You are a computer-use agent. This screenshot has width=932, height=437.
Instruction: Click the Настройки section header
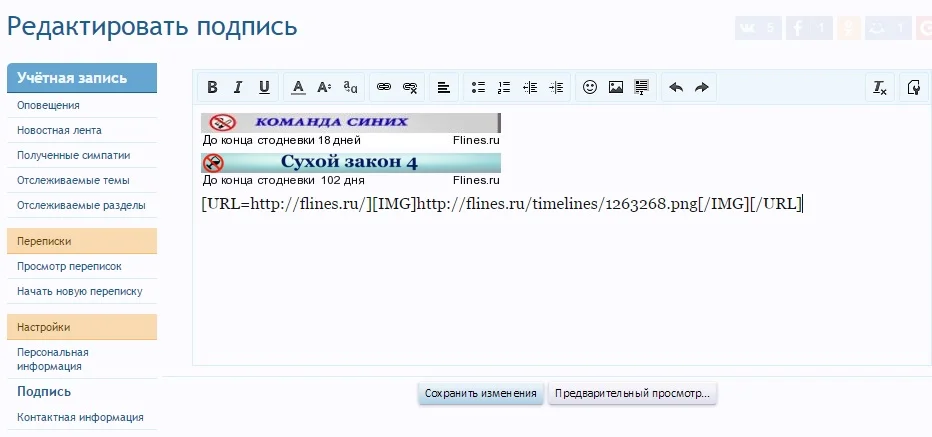coord(82,327)
